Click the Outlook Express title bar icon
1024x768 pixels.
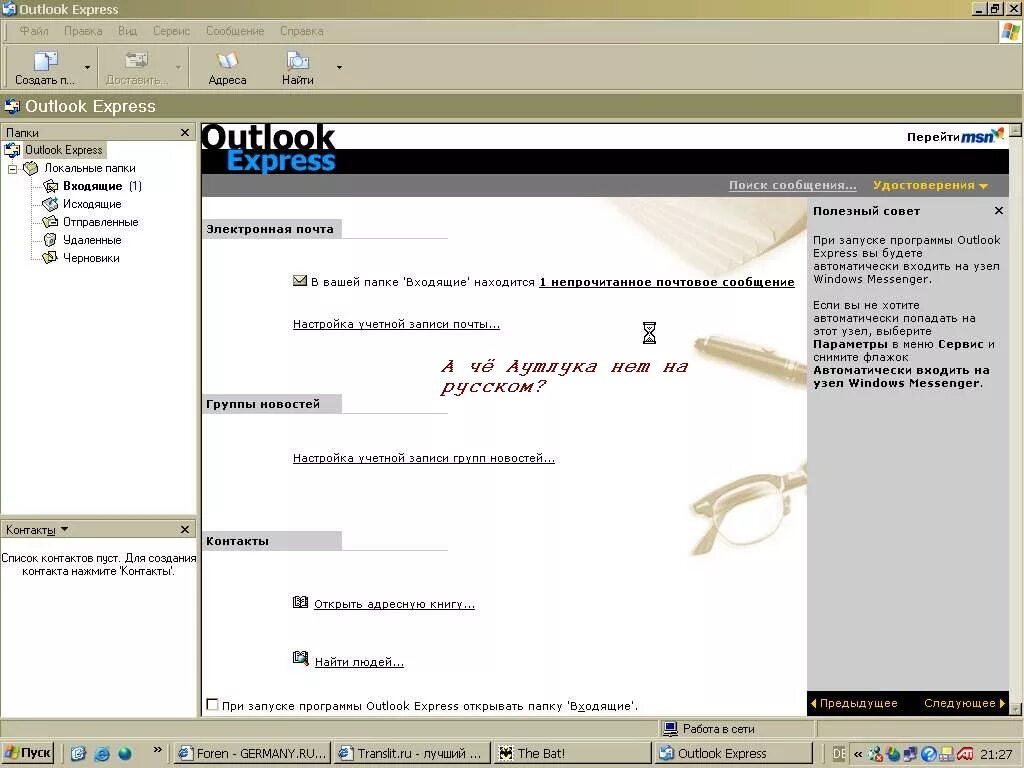pyautogui.click(x=8, y=8)
